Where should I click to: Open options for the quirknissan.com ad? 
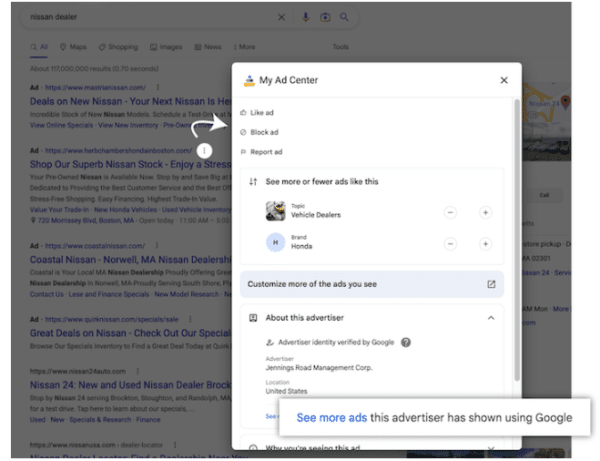point(190,319)
